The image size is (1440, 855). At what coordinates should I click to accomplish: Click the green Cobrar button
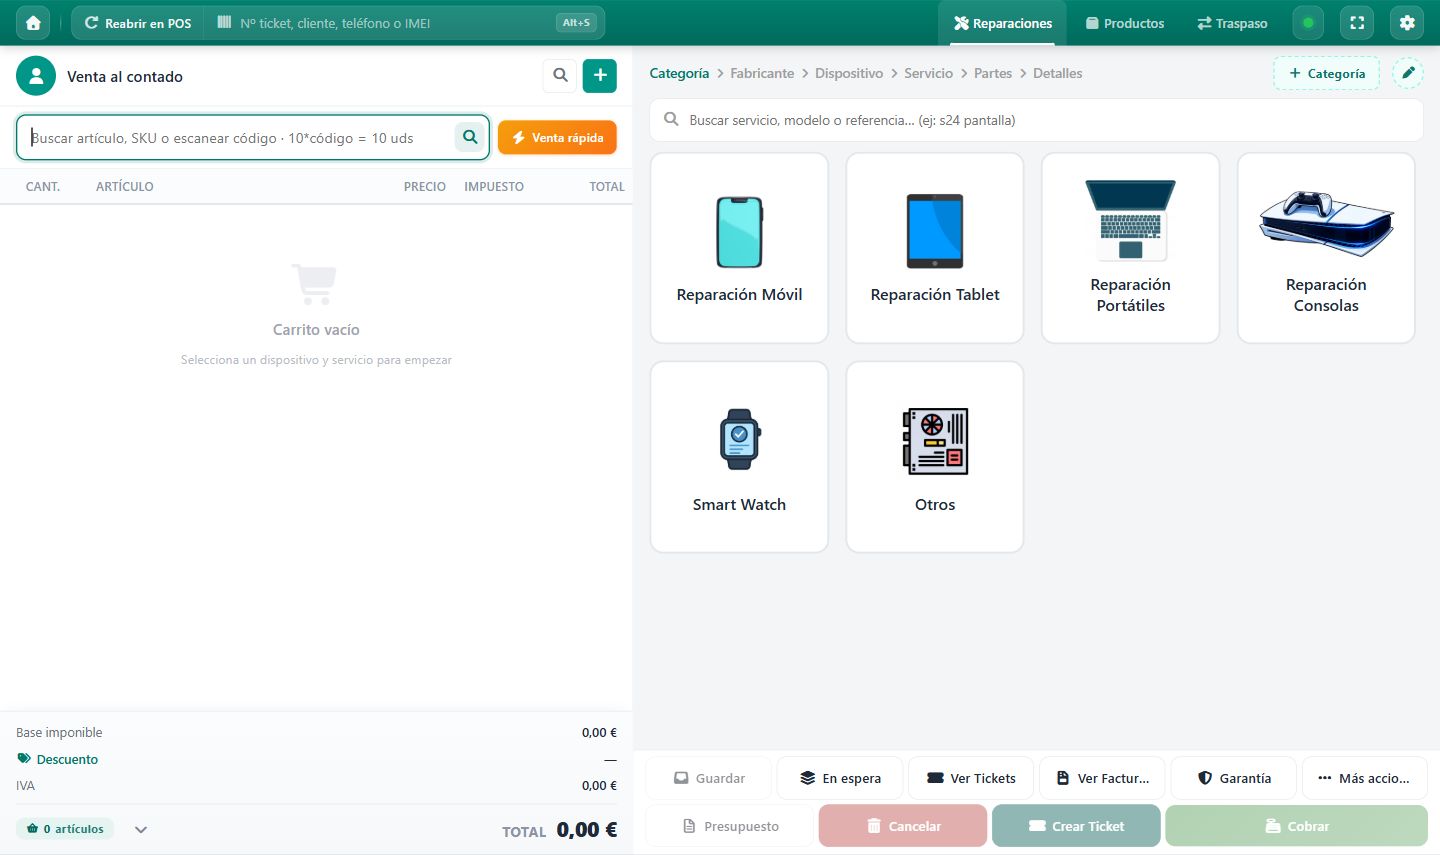1296,826
